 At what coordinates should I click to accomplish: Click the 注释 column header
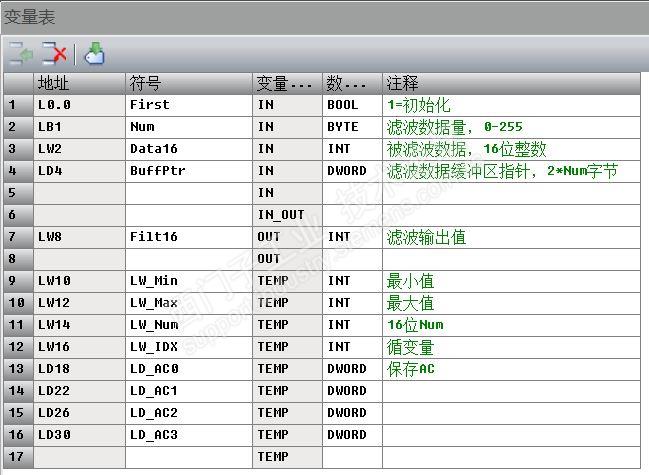tap(511, 84)
